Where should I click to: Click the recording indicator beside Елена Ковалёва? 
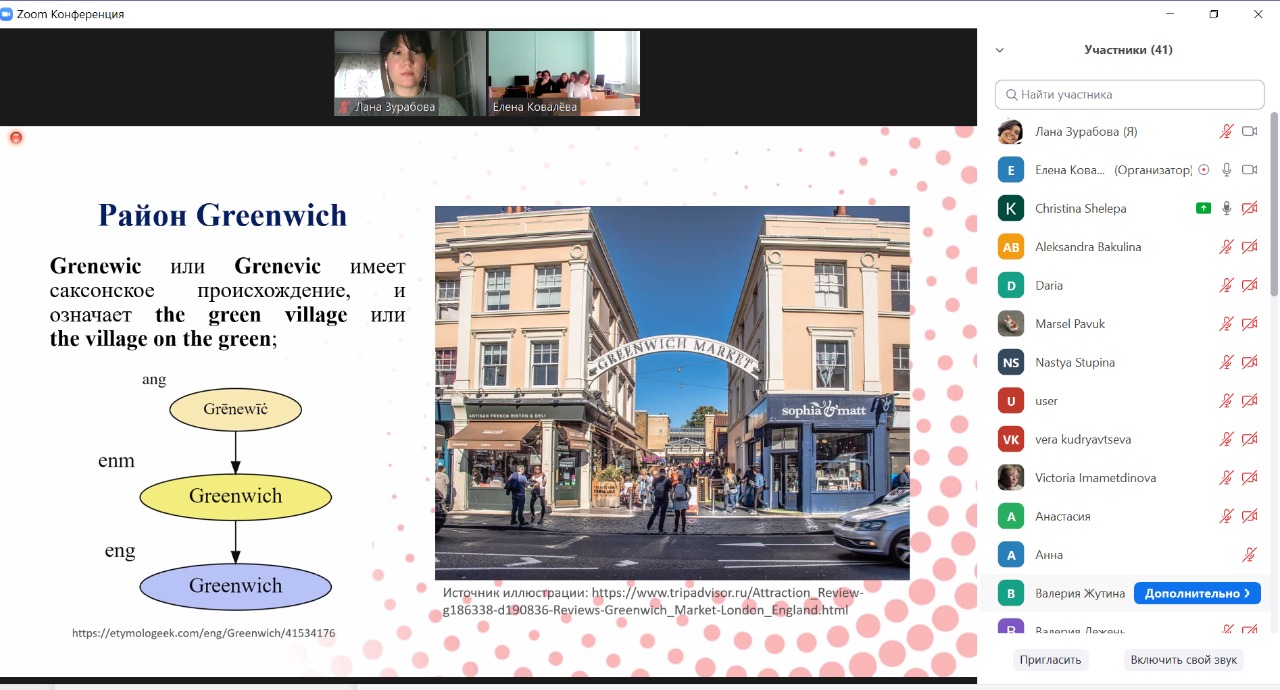pyautogui.click(x=1204, y=170)
